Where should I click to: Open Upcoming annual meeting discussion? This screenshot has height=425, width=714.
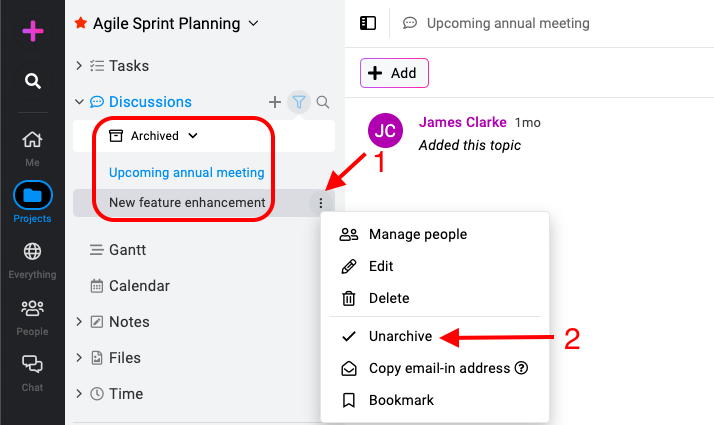point(187,172)
